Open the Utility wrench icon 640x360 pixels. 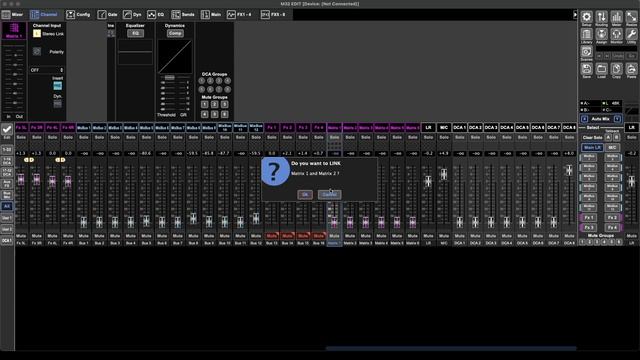(631, 34)
